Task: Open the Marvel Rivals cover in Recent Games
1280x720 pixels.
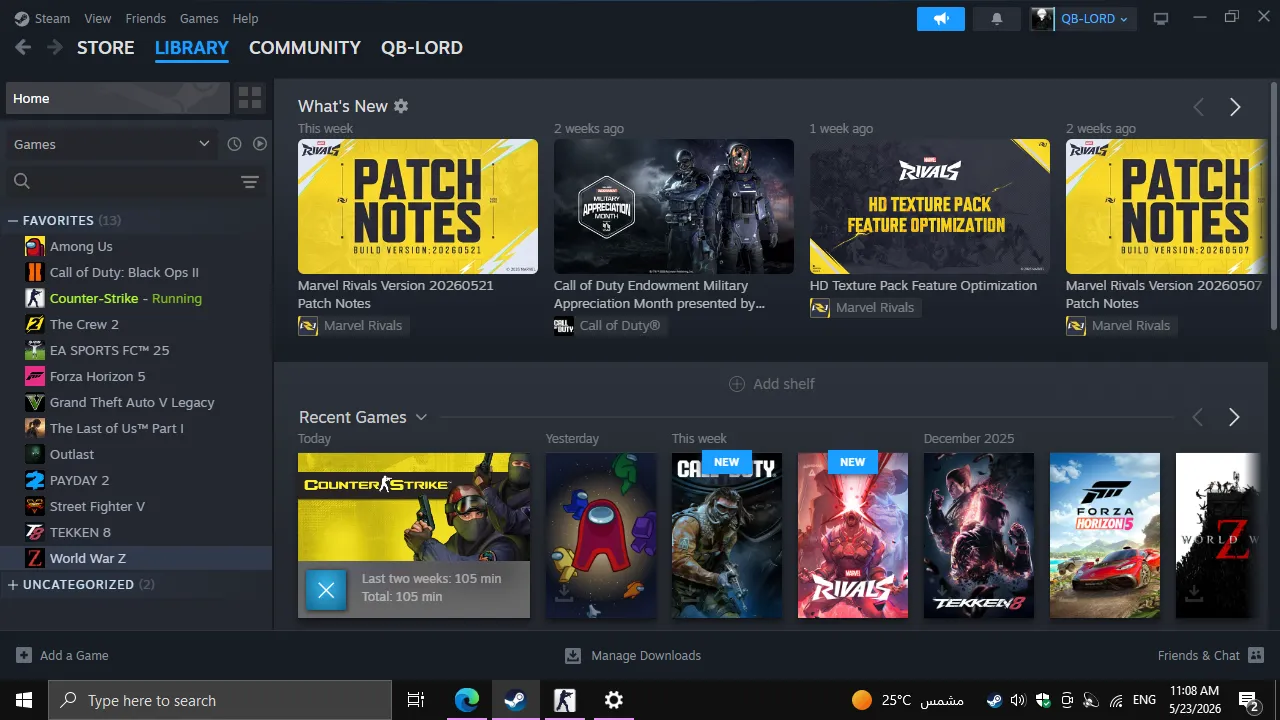Action: pos(853,535)
